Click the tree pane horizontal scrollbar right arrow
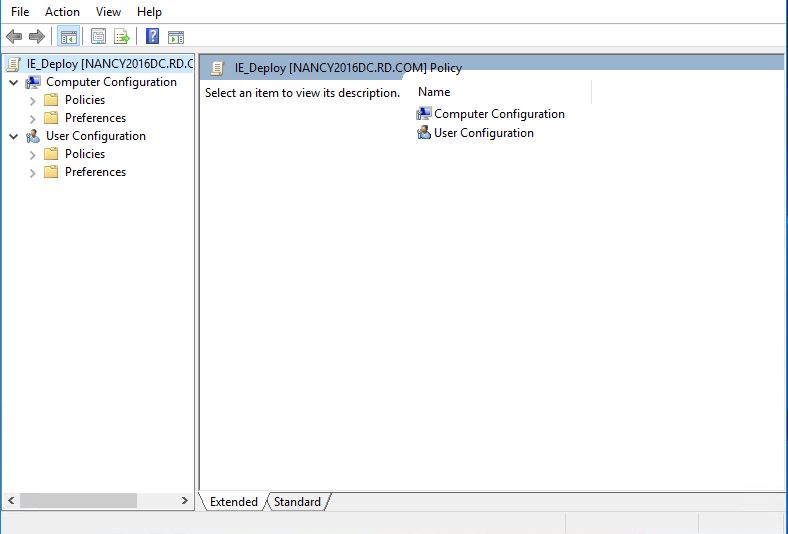The image size is (788, 534). coord(185,500)
